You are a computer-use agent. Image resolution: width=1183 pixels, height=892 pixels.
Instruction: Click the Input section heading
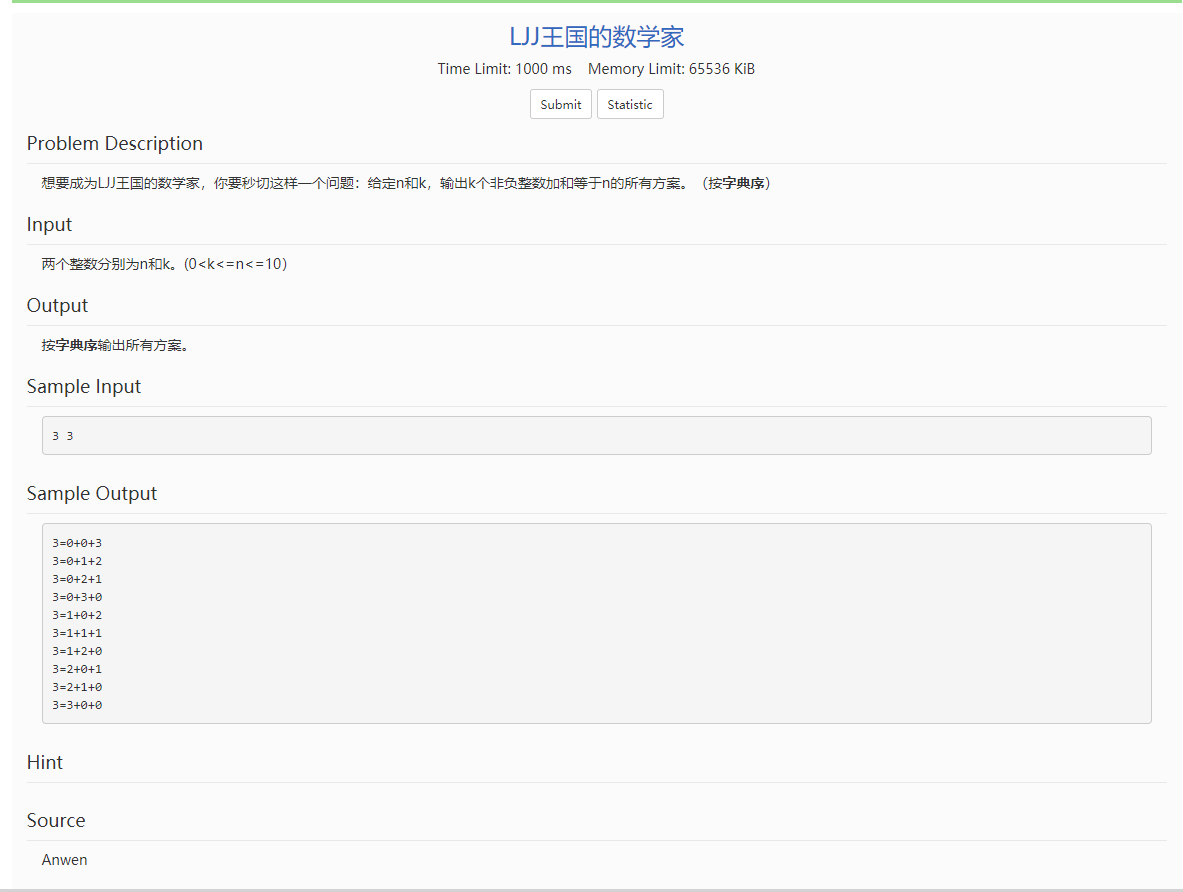[49, 224]
